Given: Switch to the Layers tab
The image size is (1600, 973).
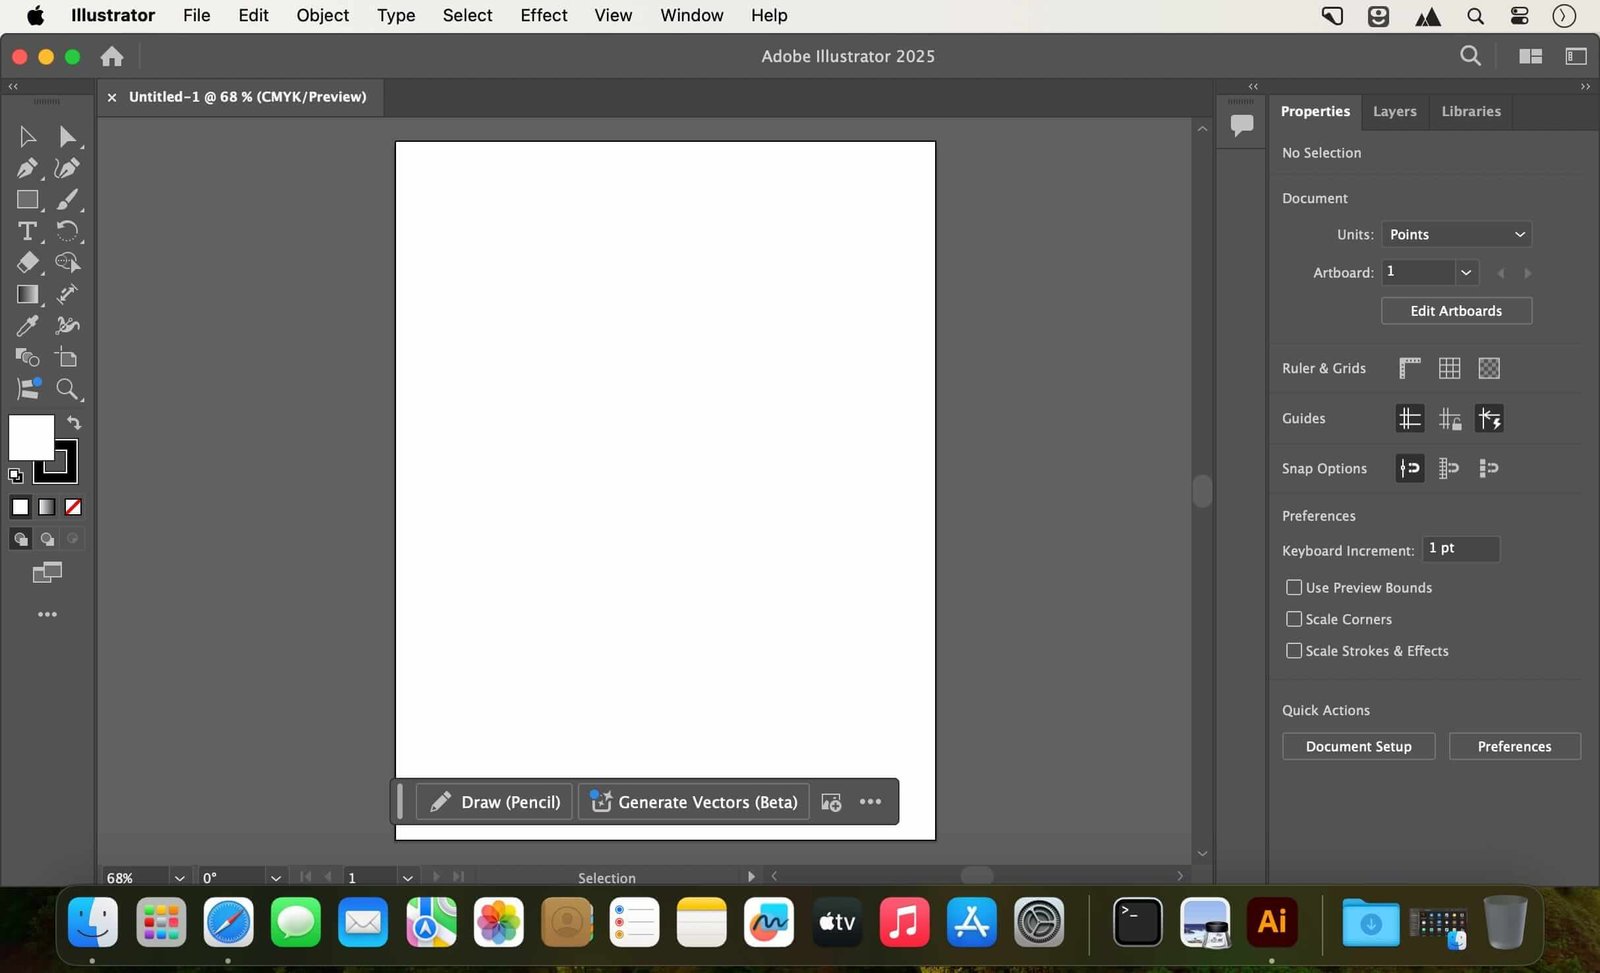Looking at the screenshot, I should click(x=1394, y=111).
